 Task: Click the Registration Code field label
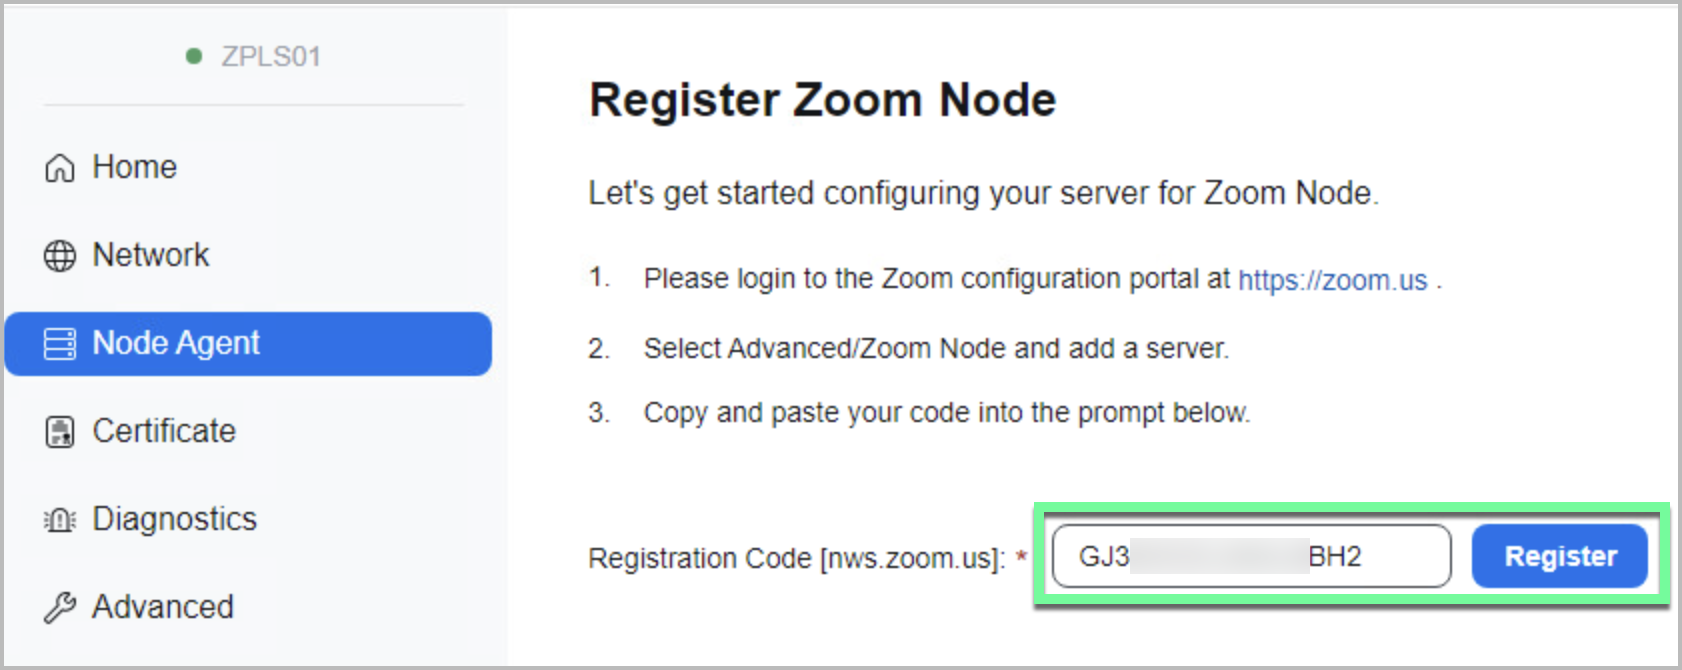coord(796,558)
